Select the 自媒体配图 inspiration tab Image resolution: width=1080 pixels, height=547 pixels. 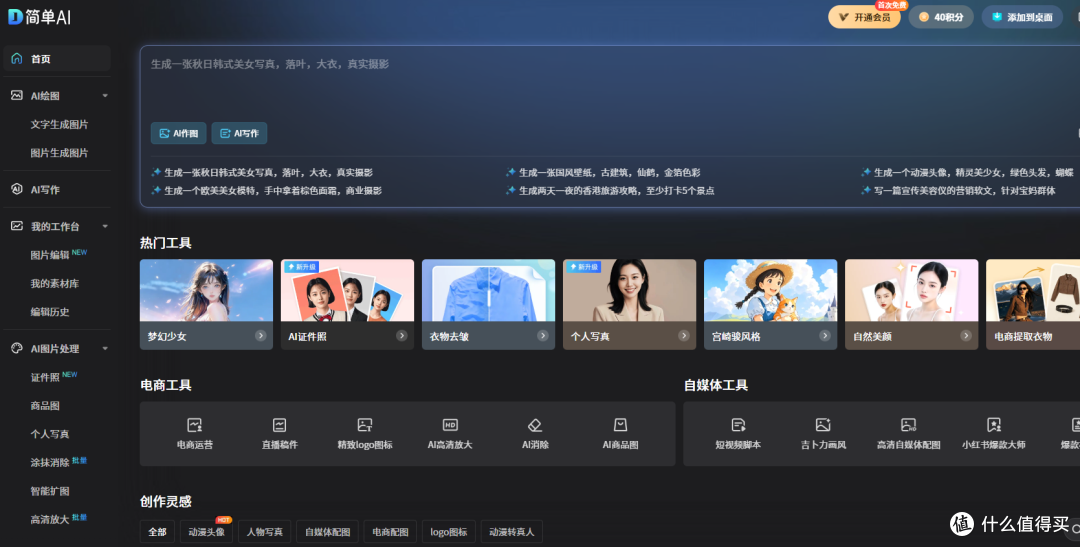coord(327,531)
